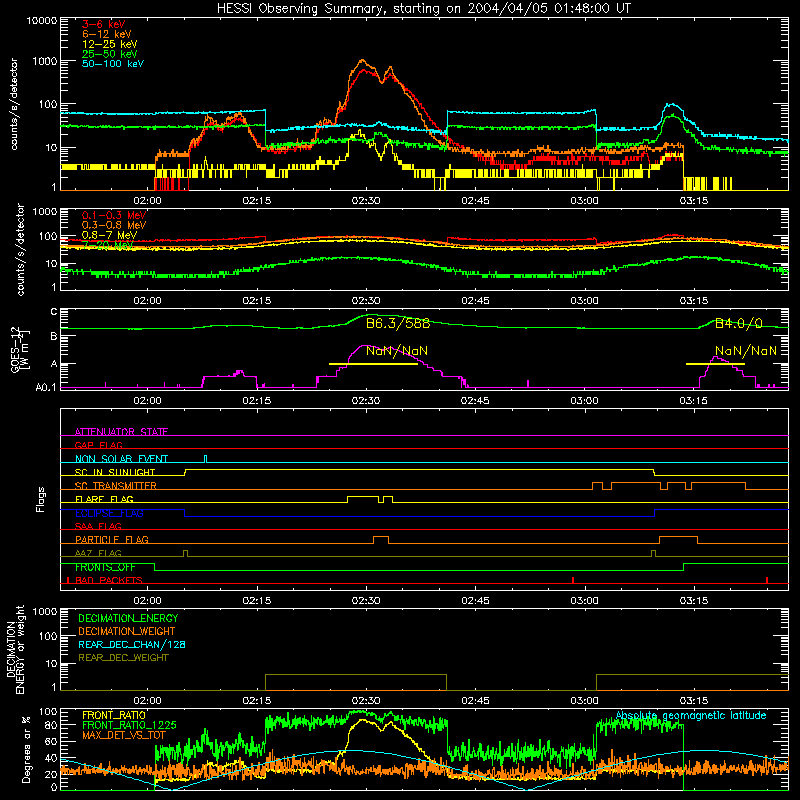
Task: Click the yellow "12-25 keV" legend label
Action: [110, 44]
